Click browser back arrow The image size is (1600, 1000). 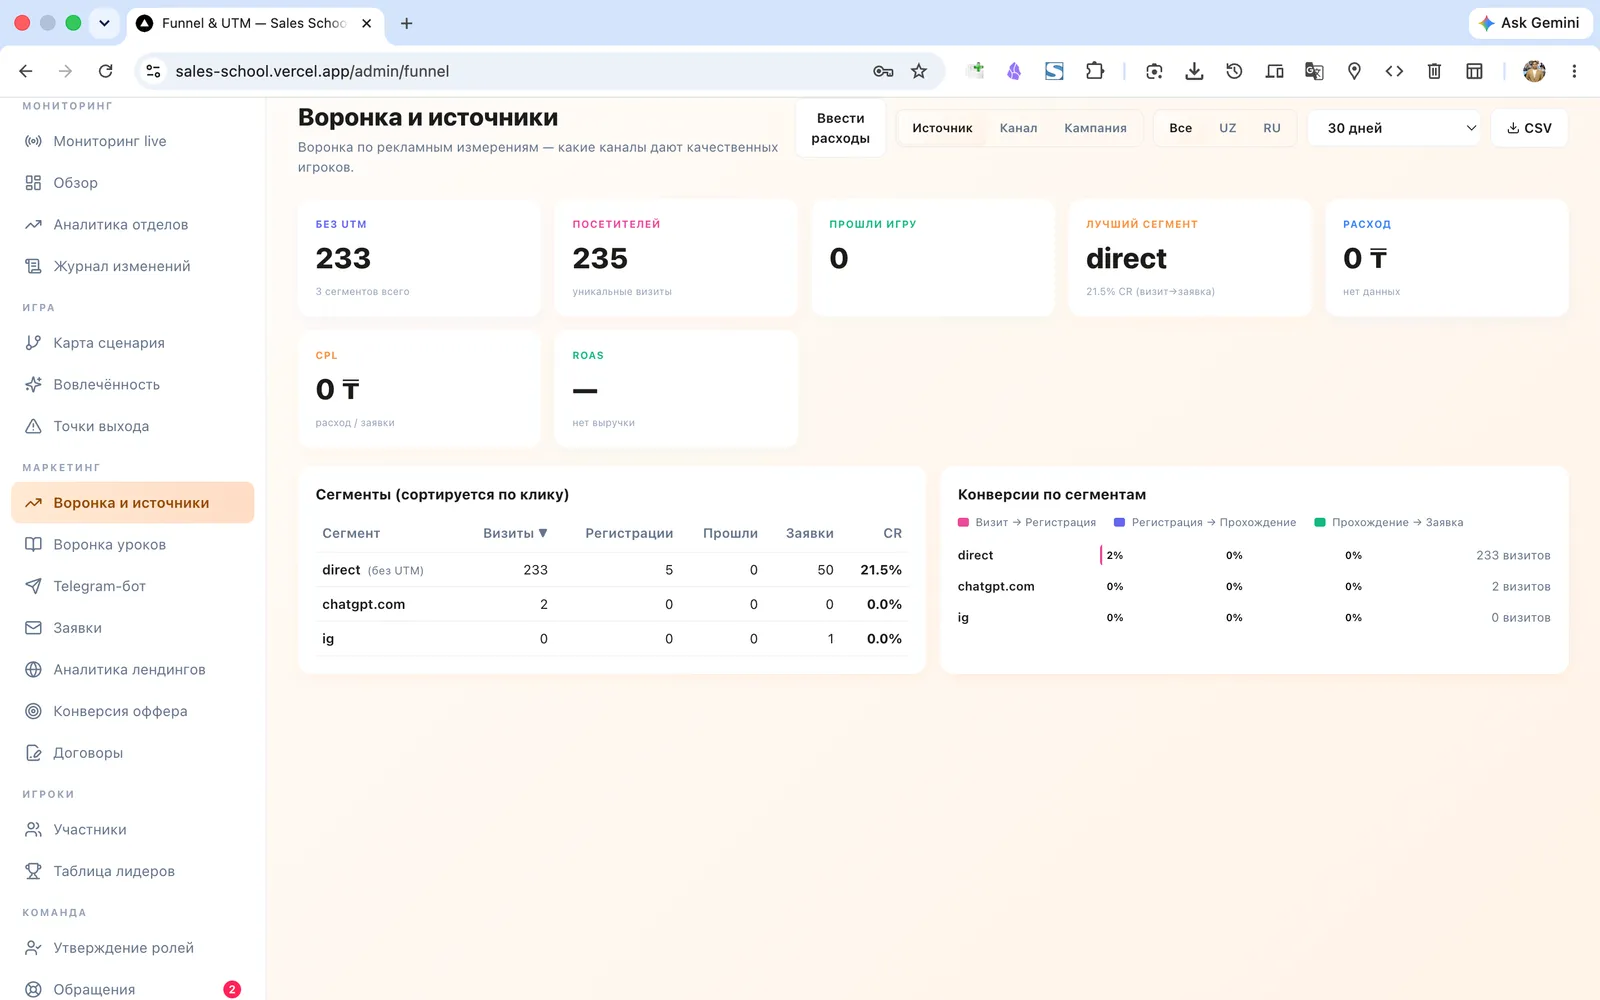click(x=26, y=71)
